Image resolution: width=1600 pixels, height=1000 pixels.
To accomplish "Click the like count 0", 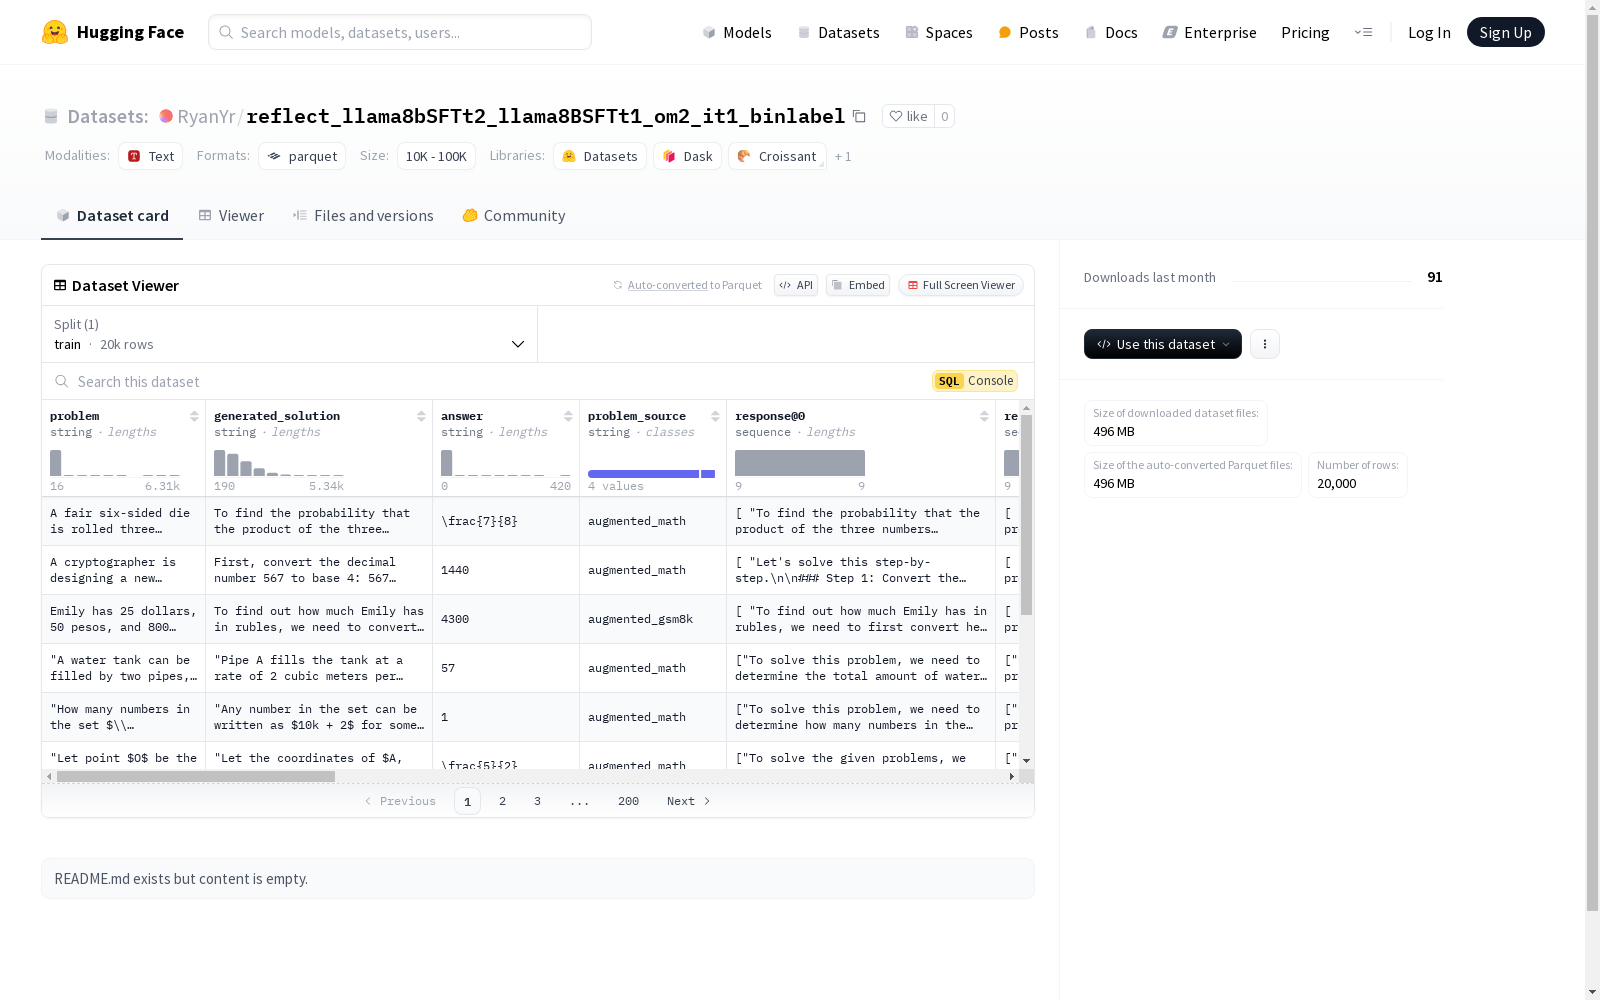I will [x=945, y=116].
